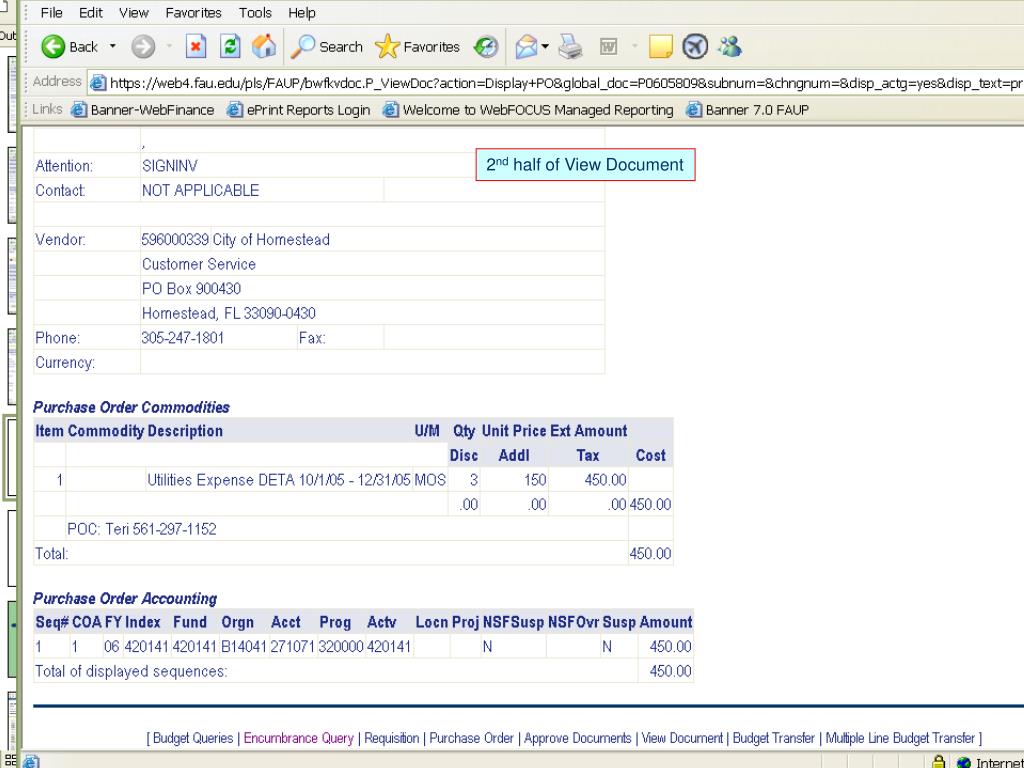Click the Mail envelope icon
The width and height of the screenshot is (1024, 768).
point(526,47)
